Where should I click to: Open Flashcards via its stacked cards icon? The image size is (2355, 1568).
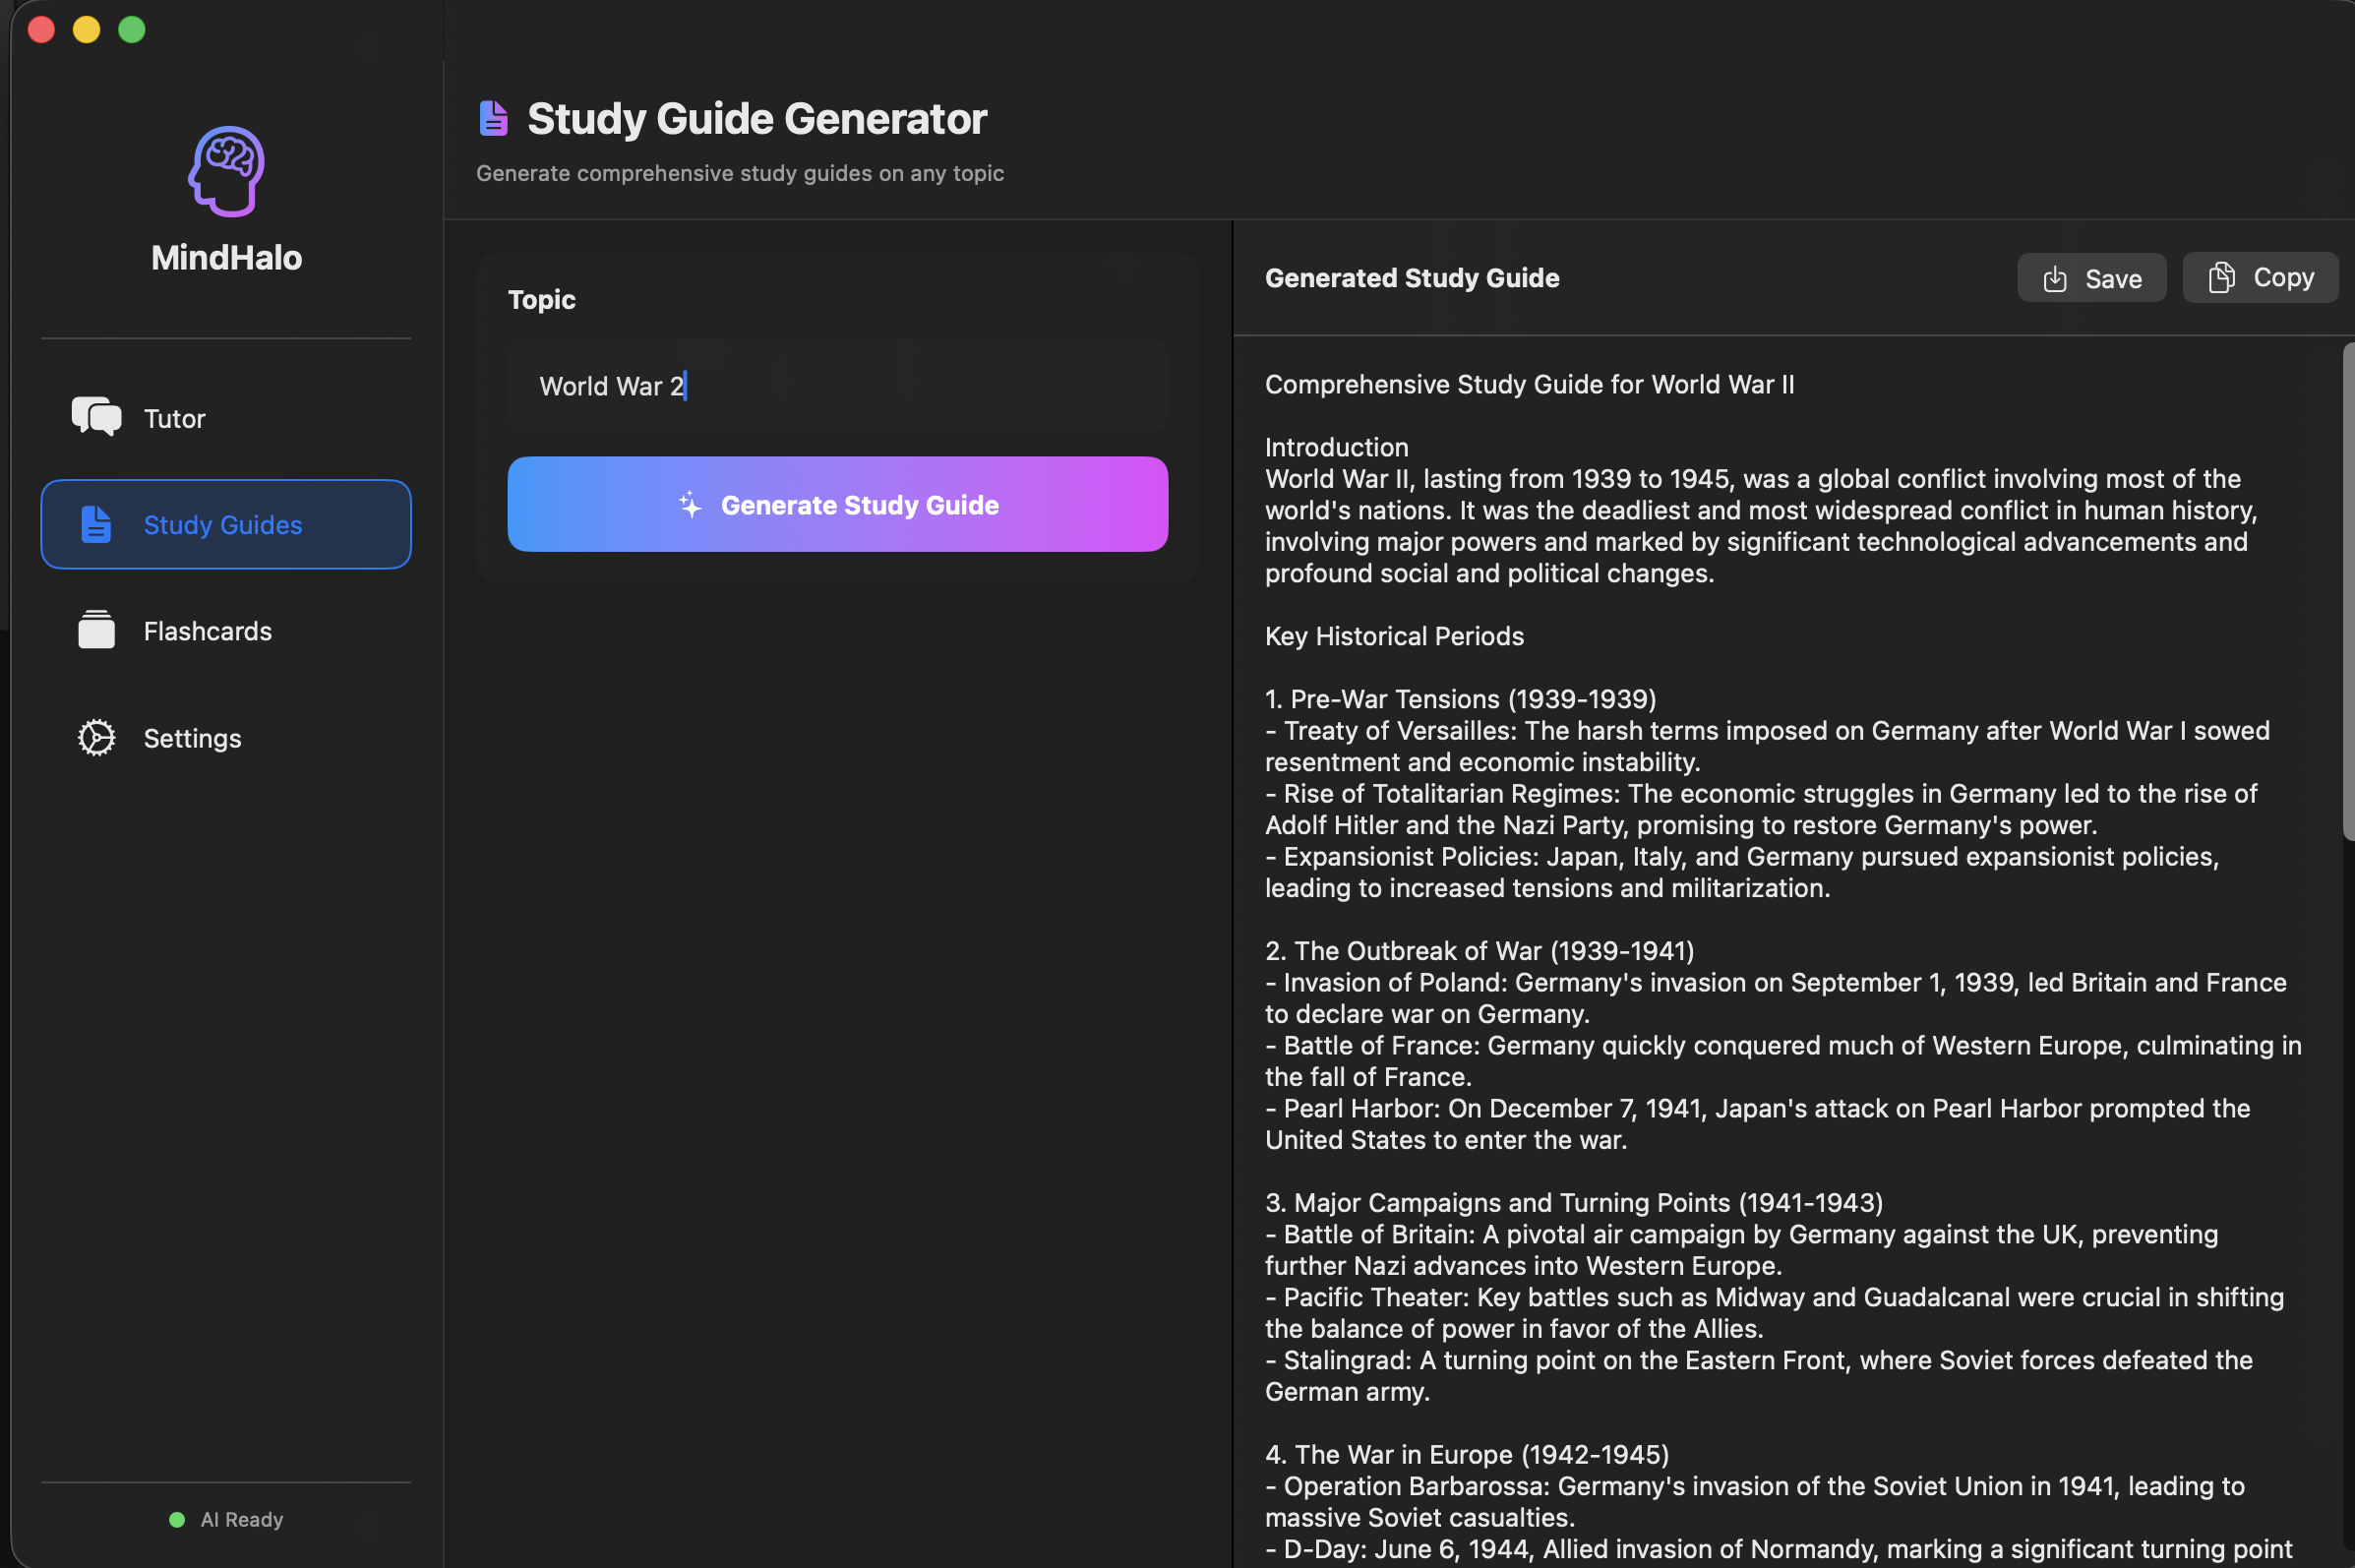click(x=95, y=630)
